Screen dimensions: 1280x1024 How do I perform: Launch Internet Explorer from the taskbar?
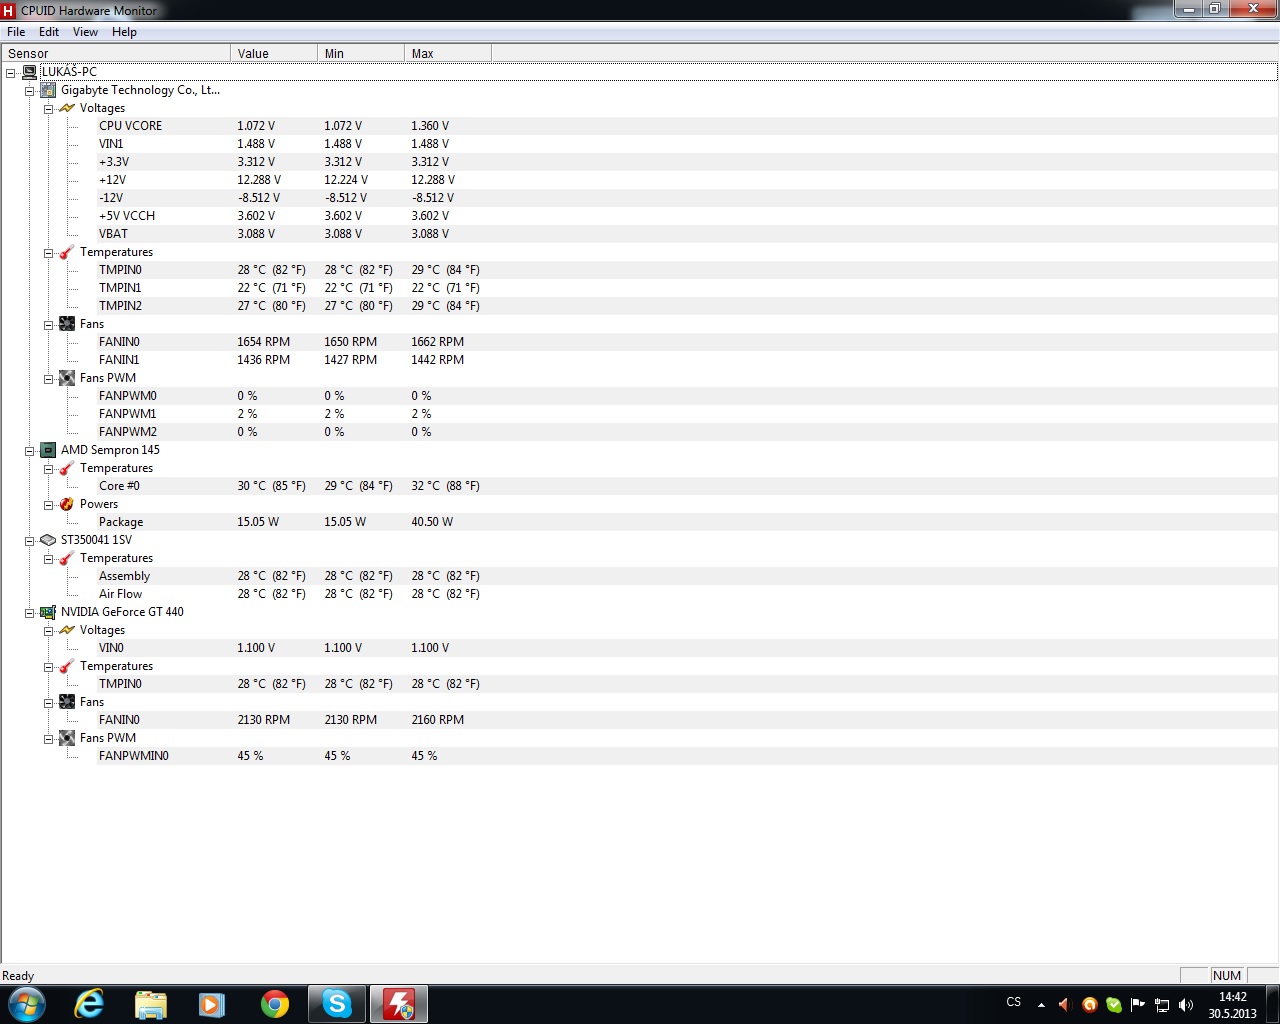click(89, 1004)
